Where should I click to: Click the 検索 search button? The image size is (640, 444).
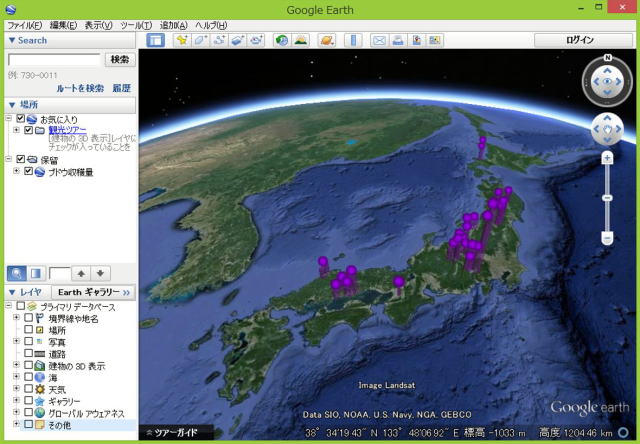(x=120, y=60)
